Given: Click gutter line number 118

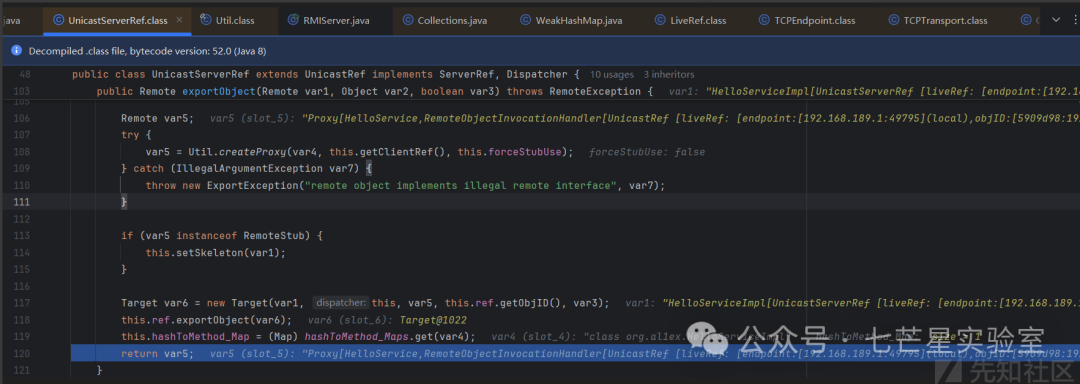Looking at the screenshot, I should (x=22, y=320).
